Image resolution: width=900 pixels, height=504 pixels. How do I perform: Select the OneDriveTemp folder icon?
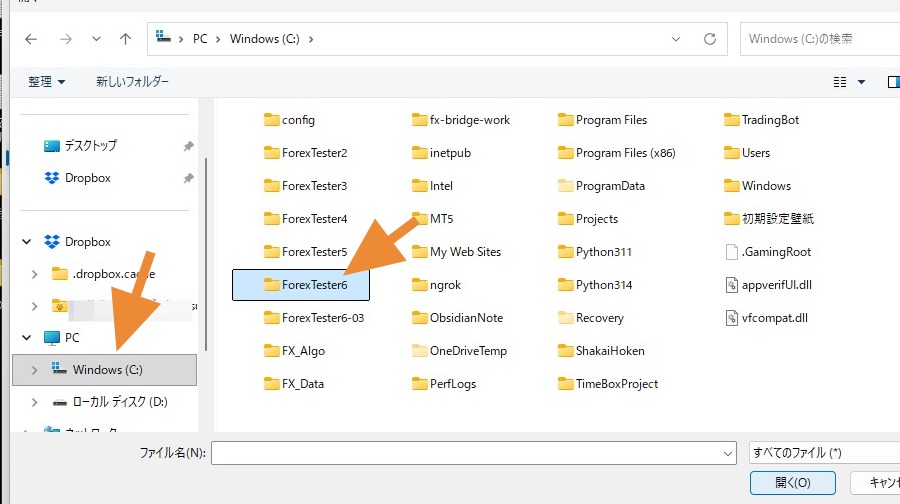(x=420, y=351)
